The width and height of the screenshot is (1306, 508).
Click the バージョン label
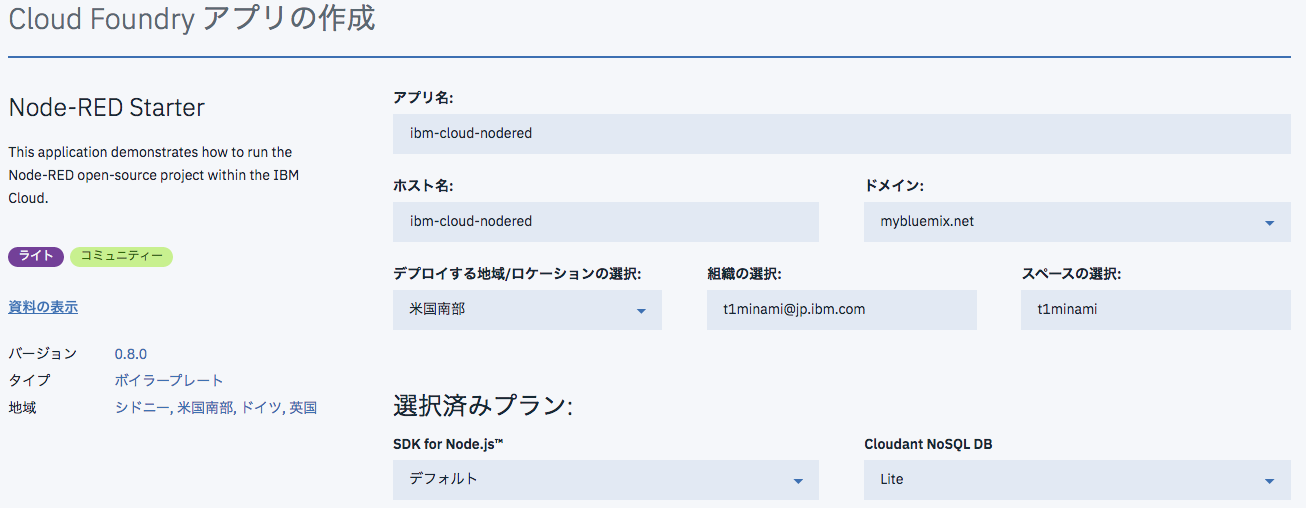coord(42,354)
